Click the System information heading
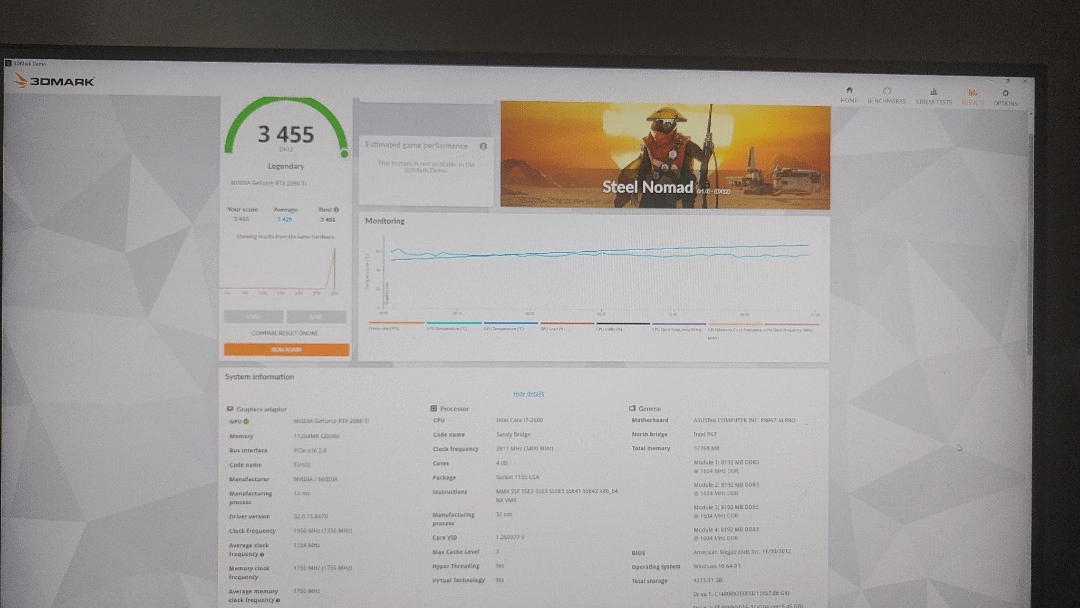Screen dimensions: 1080x608 pos(259,377)
